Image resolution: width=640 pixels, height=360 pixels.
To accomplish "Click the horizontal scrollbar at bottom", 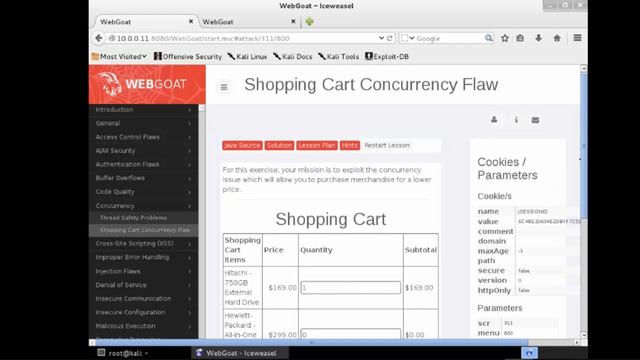I will [312, 342].
